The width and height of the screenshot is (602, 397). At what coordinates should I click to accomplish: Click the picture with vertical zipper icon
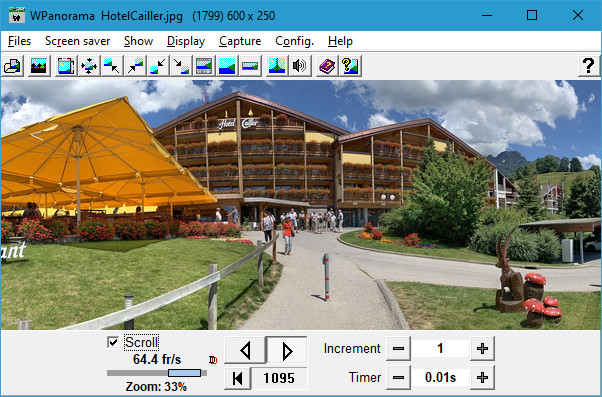277,66
